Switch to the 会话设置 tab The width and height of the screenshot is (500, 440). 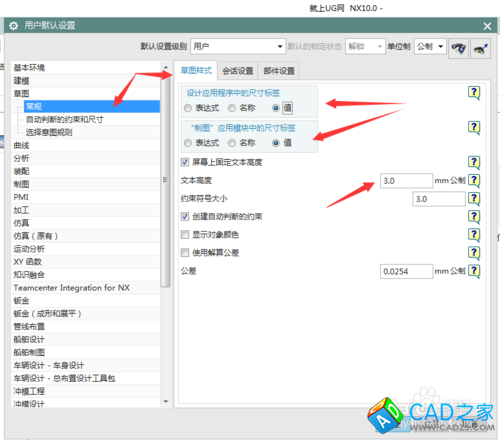(x=238, y=71)
